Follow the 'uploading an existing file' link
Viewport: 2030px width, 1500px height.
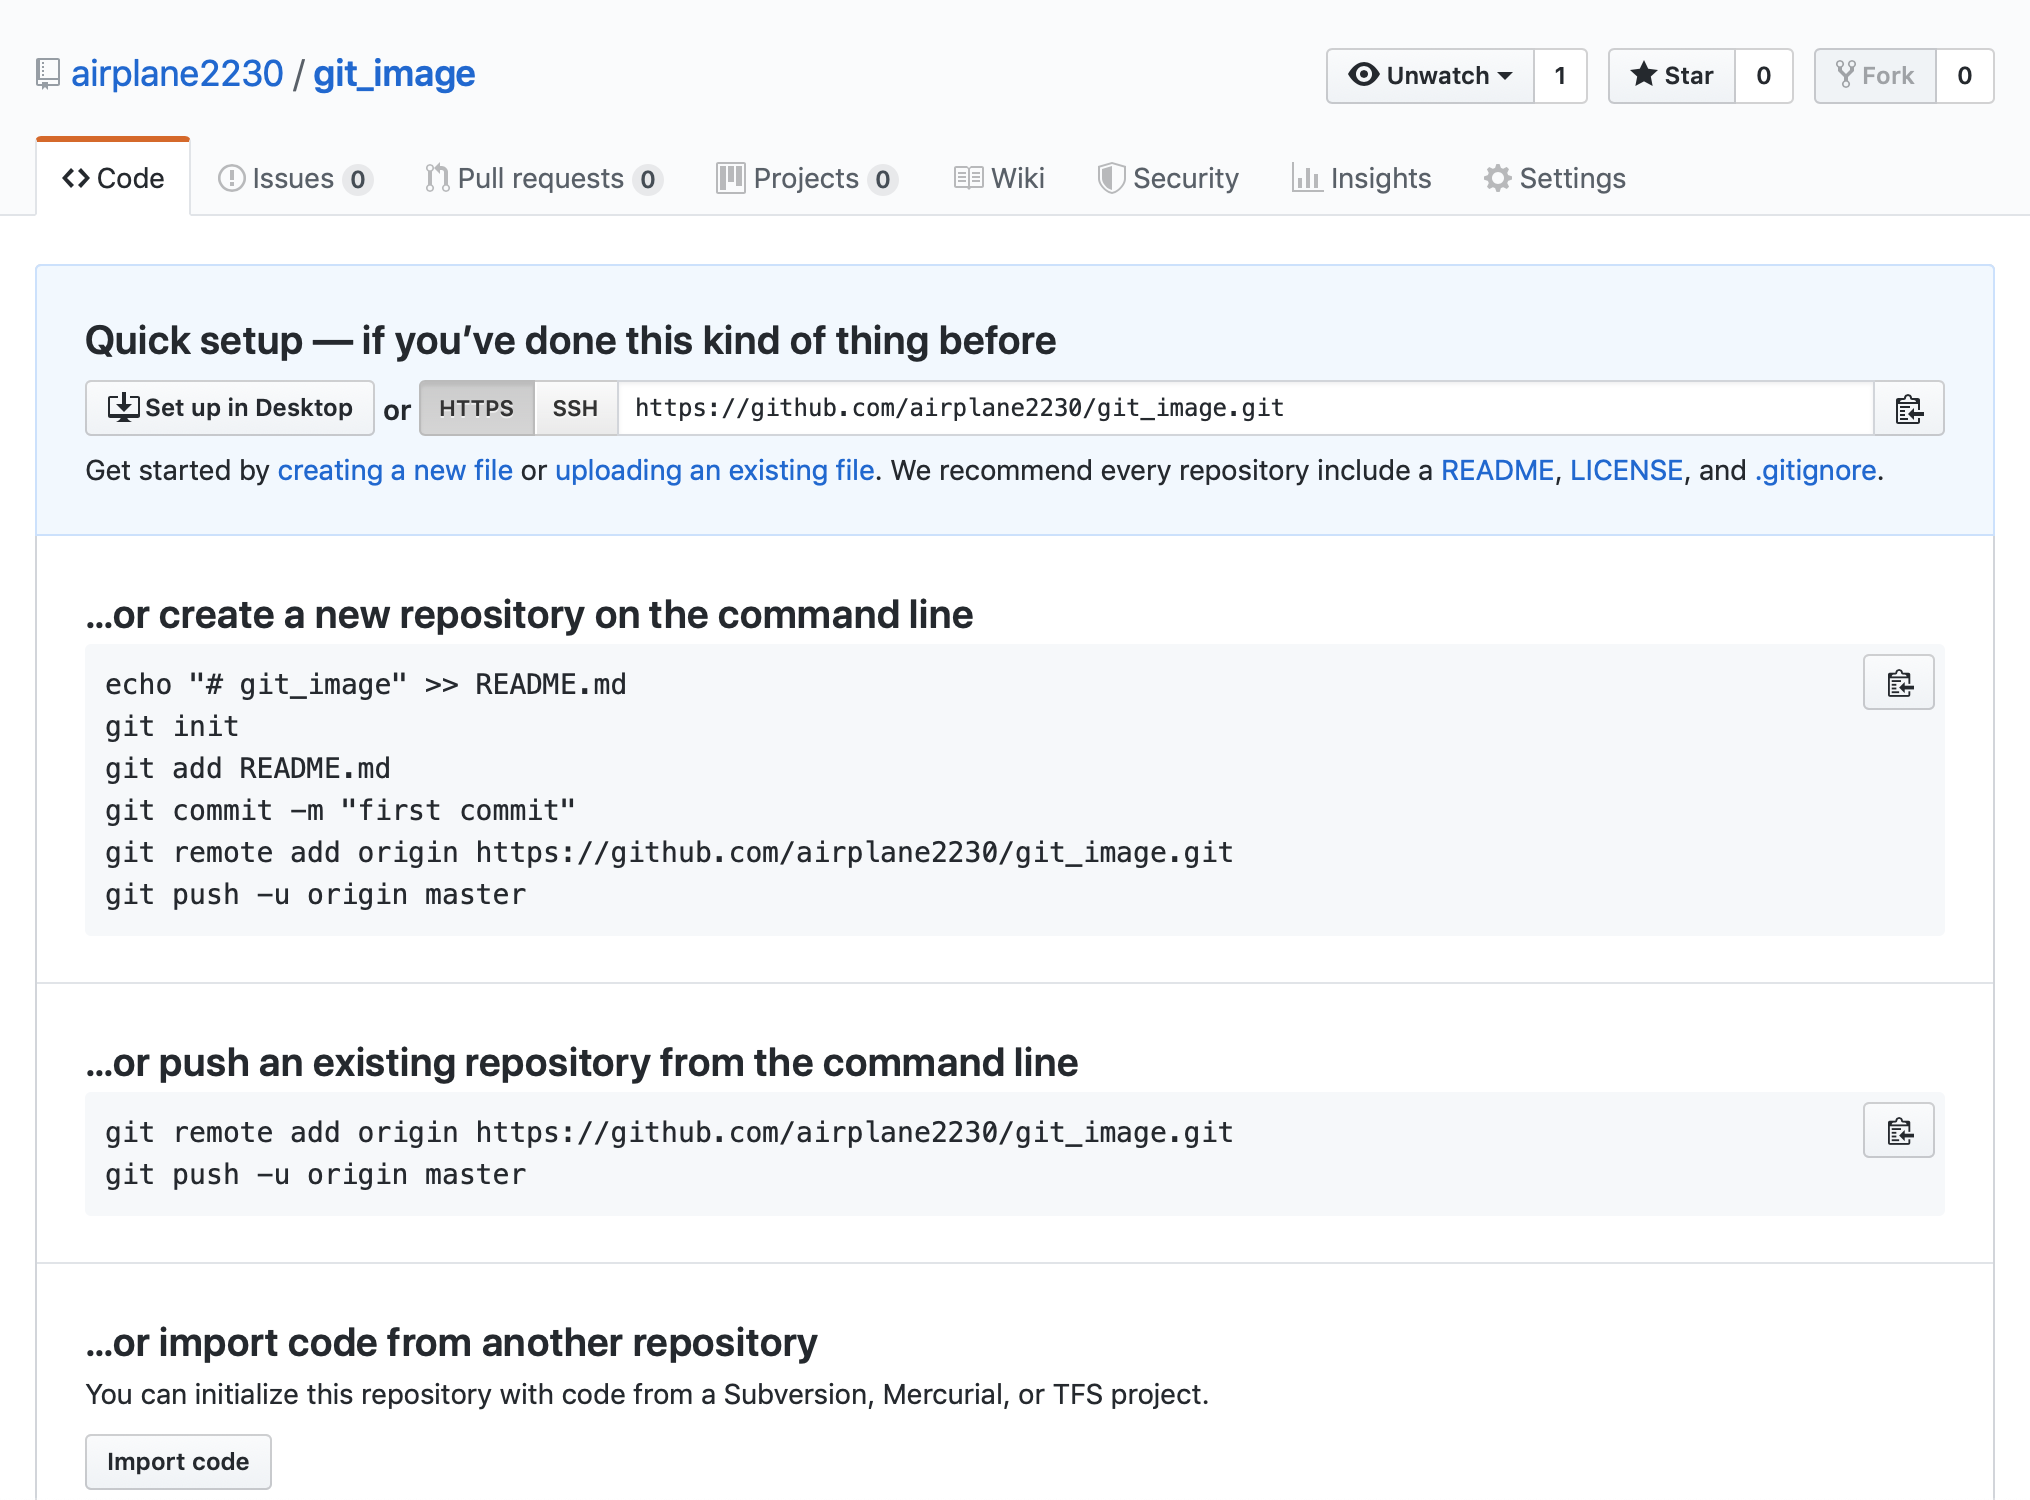click(715, 470)
